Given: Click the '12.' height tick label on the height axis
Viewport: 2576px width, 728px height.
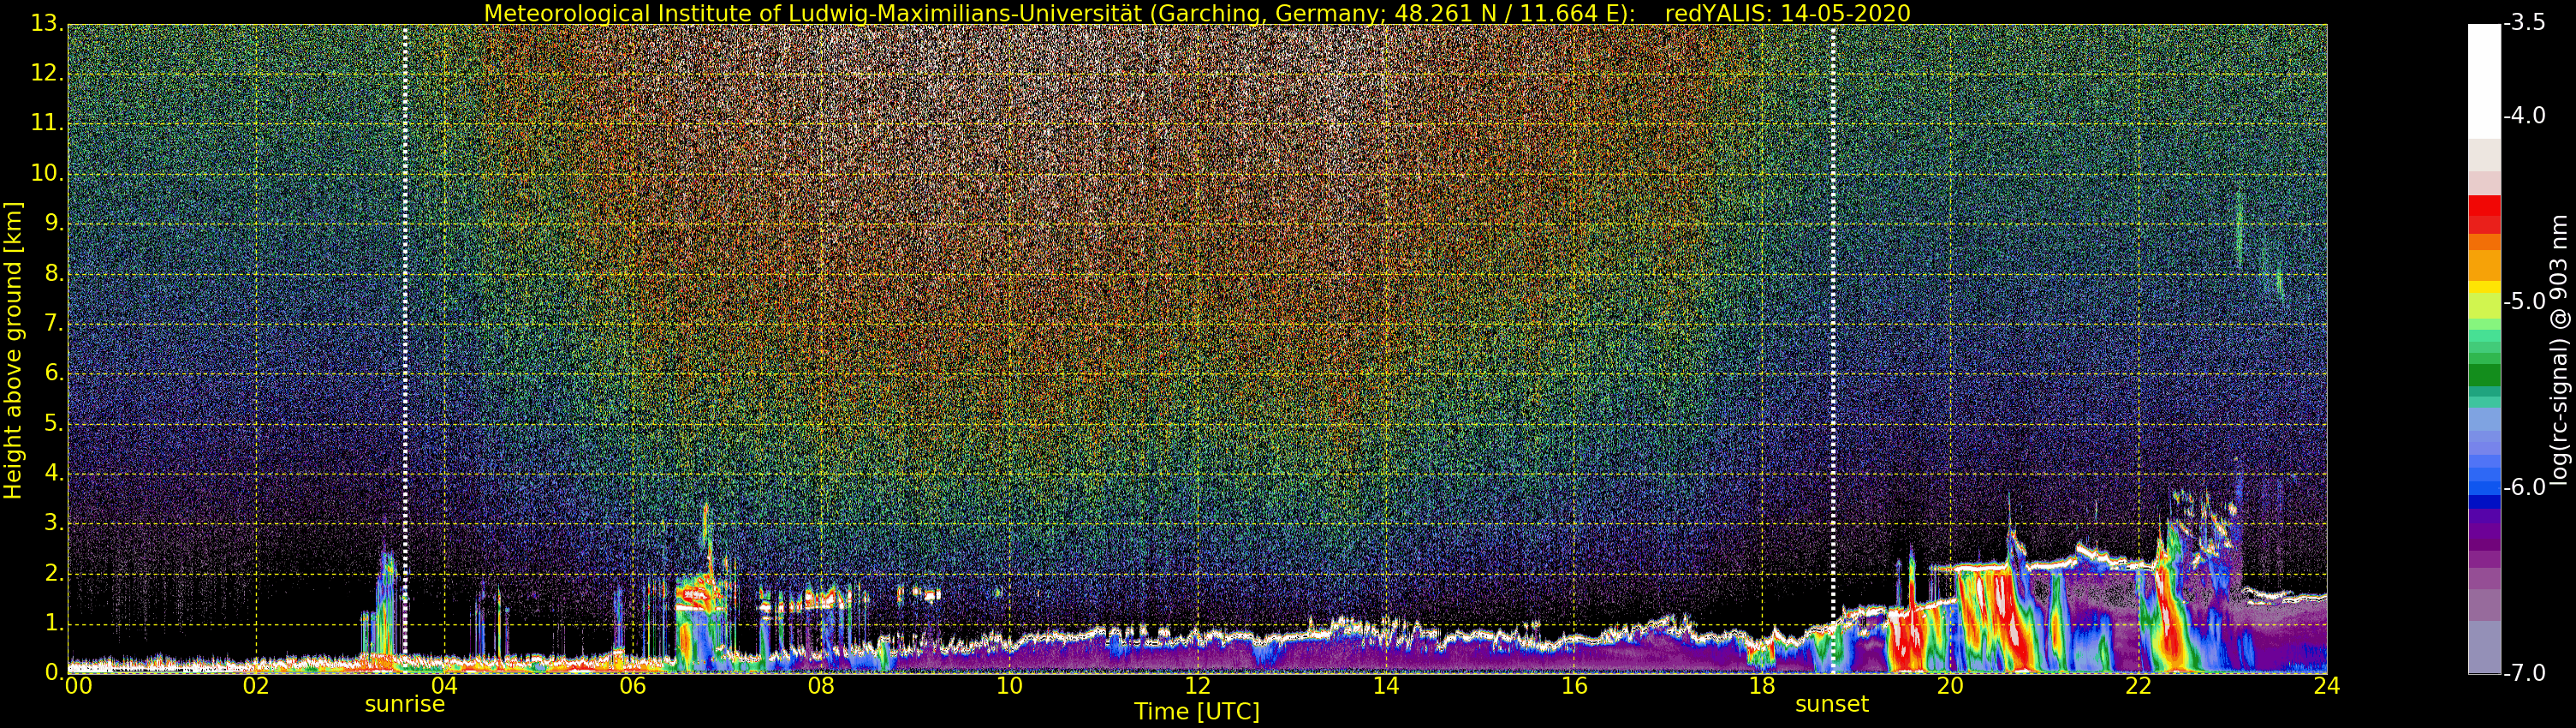Looking at the screenshot, I should [x=47, y=74].
